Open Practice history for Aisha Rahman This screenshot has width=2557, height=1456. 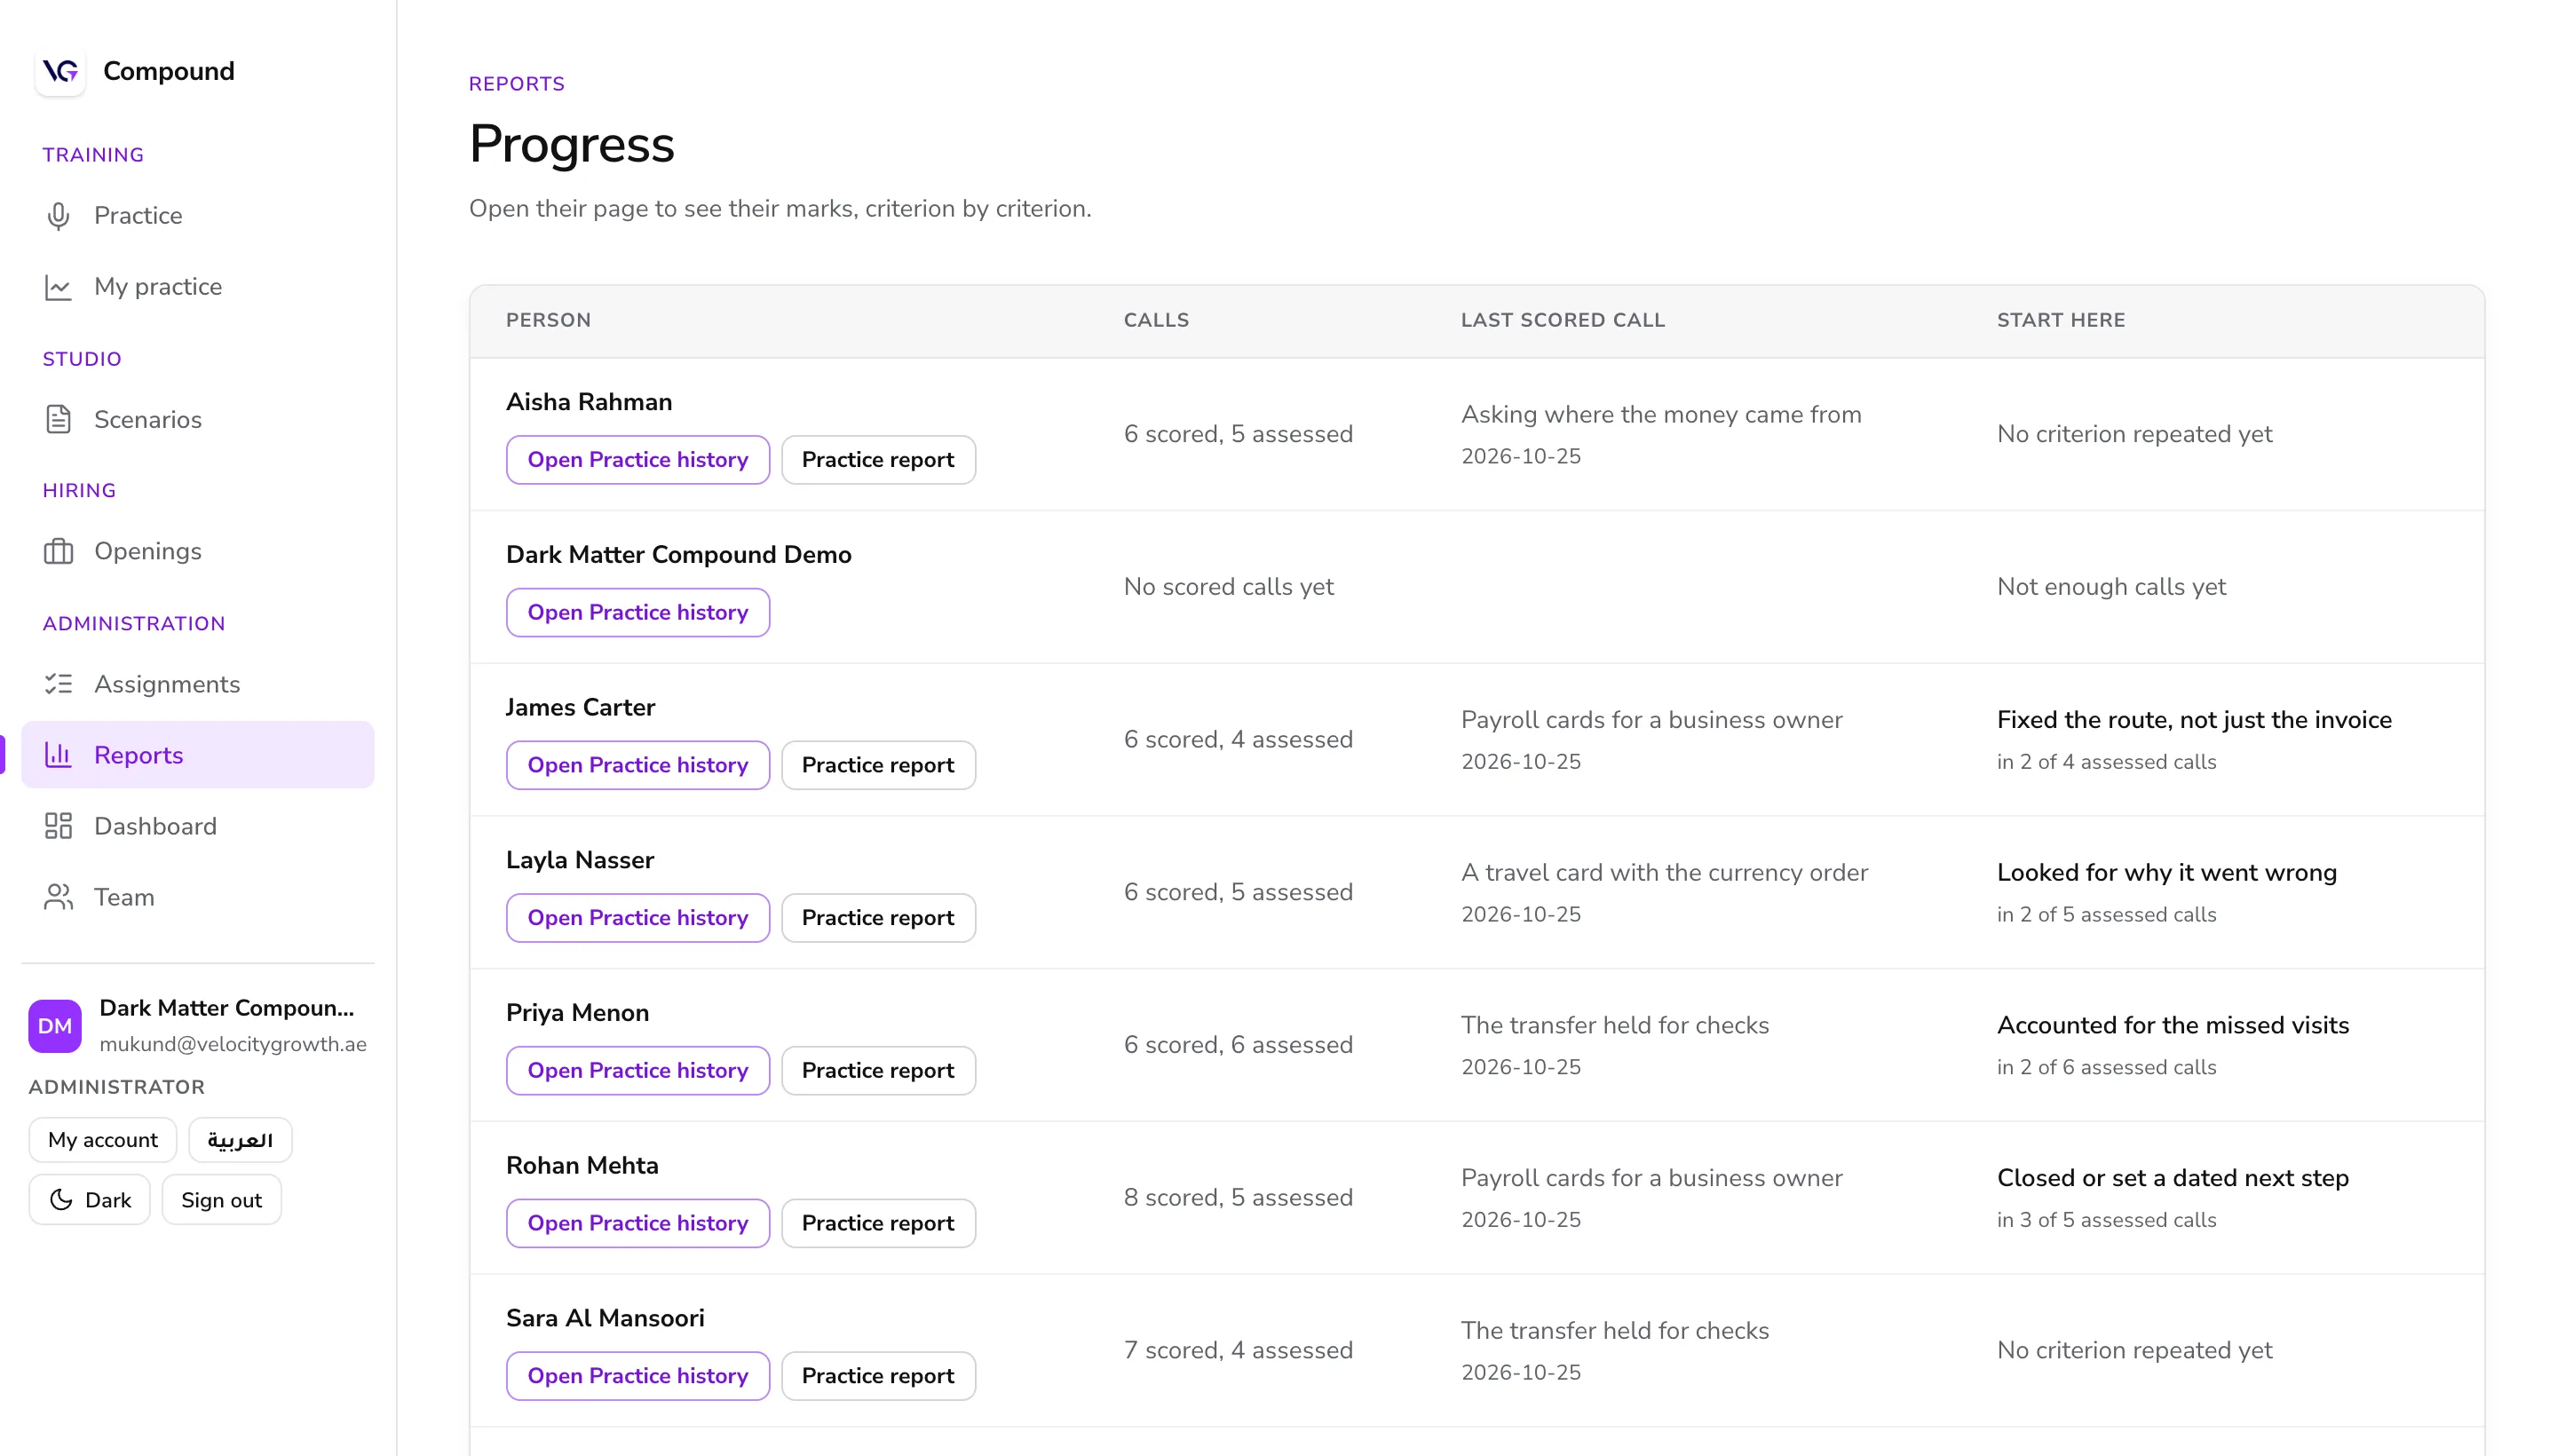click(x=638, y=460)
